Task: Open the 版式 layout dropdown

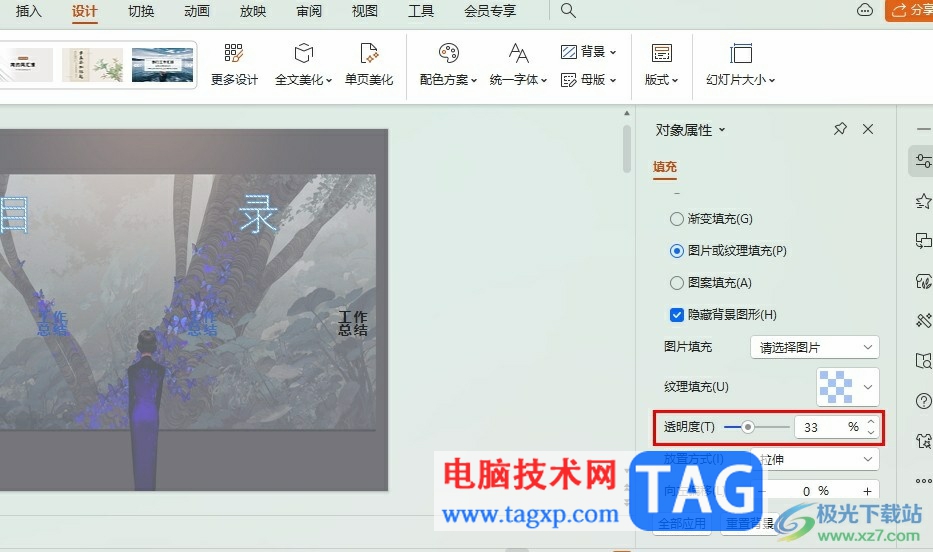Action: point(661,64)
